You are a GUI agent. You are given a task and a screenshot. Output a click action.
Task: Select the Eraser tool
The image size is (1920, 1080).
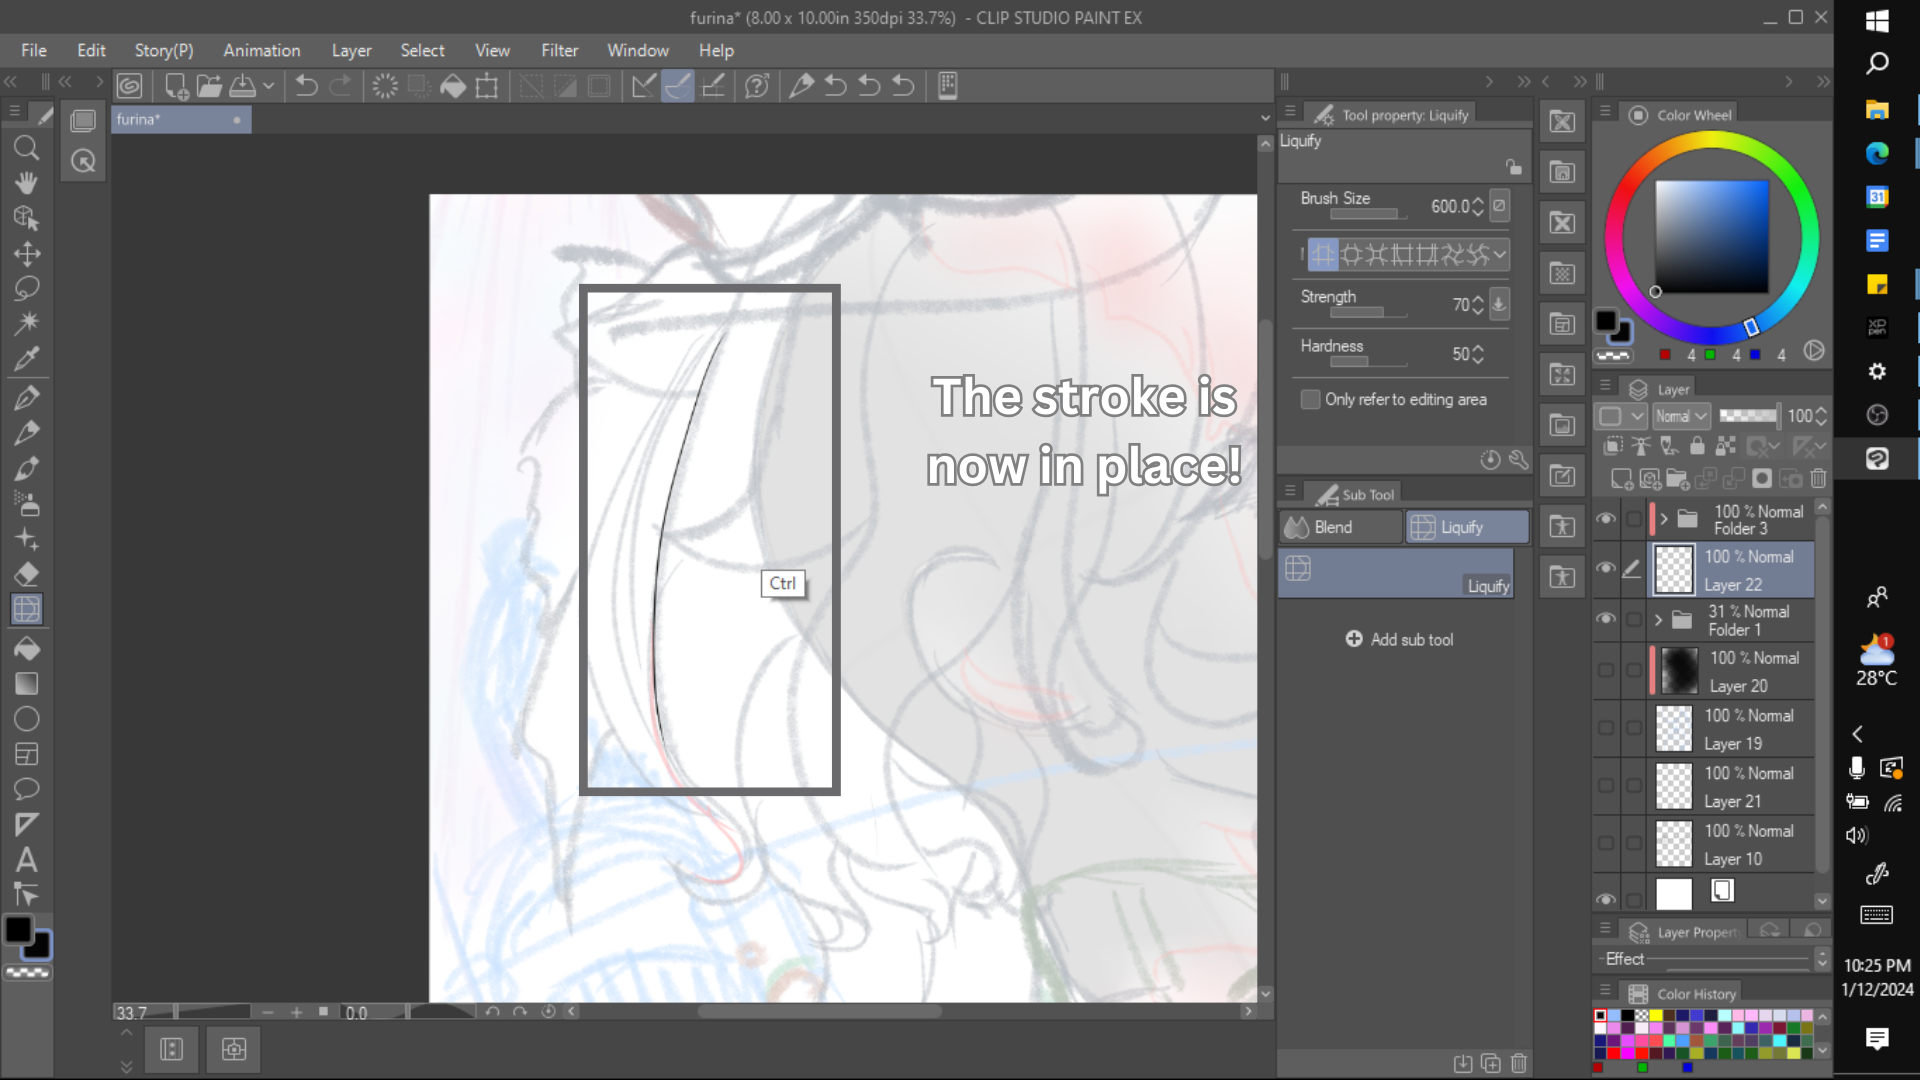coord(27,574)
